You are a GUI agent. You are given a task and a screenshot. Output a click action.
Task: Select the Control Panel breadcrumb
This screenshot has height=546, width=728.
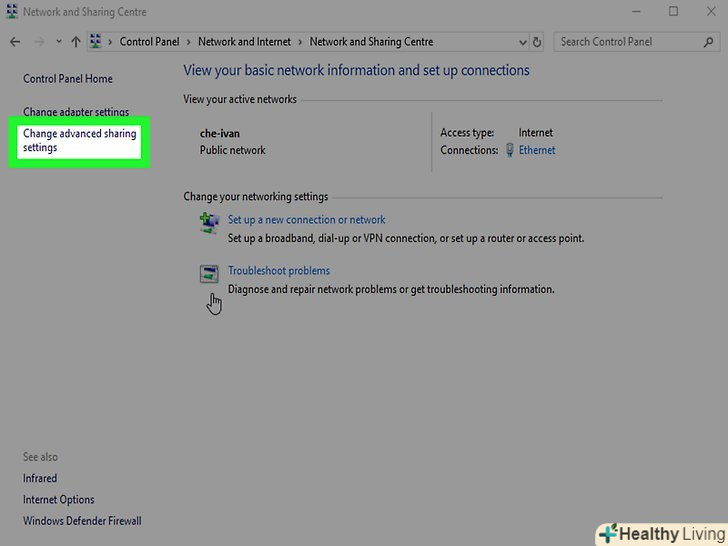point(150,42)
